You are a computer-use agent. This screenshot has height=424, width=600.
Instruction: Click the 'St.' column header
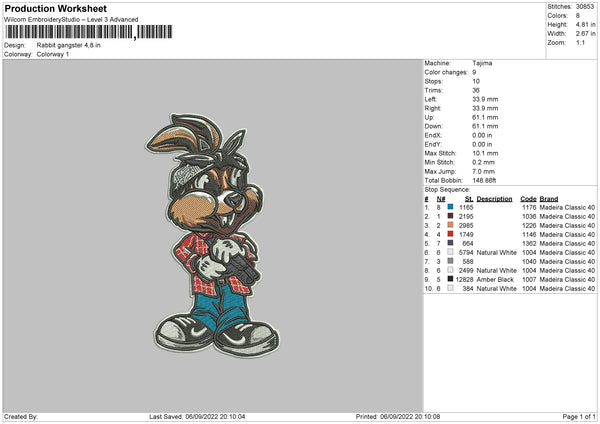tap(469, 199)
